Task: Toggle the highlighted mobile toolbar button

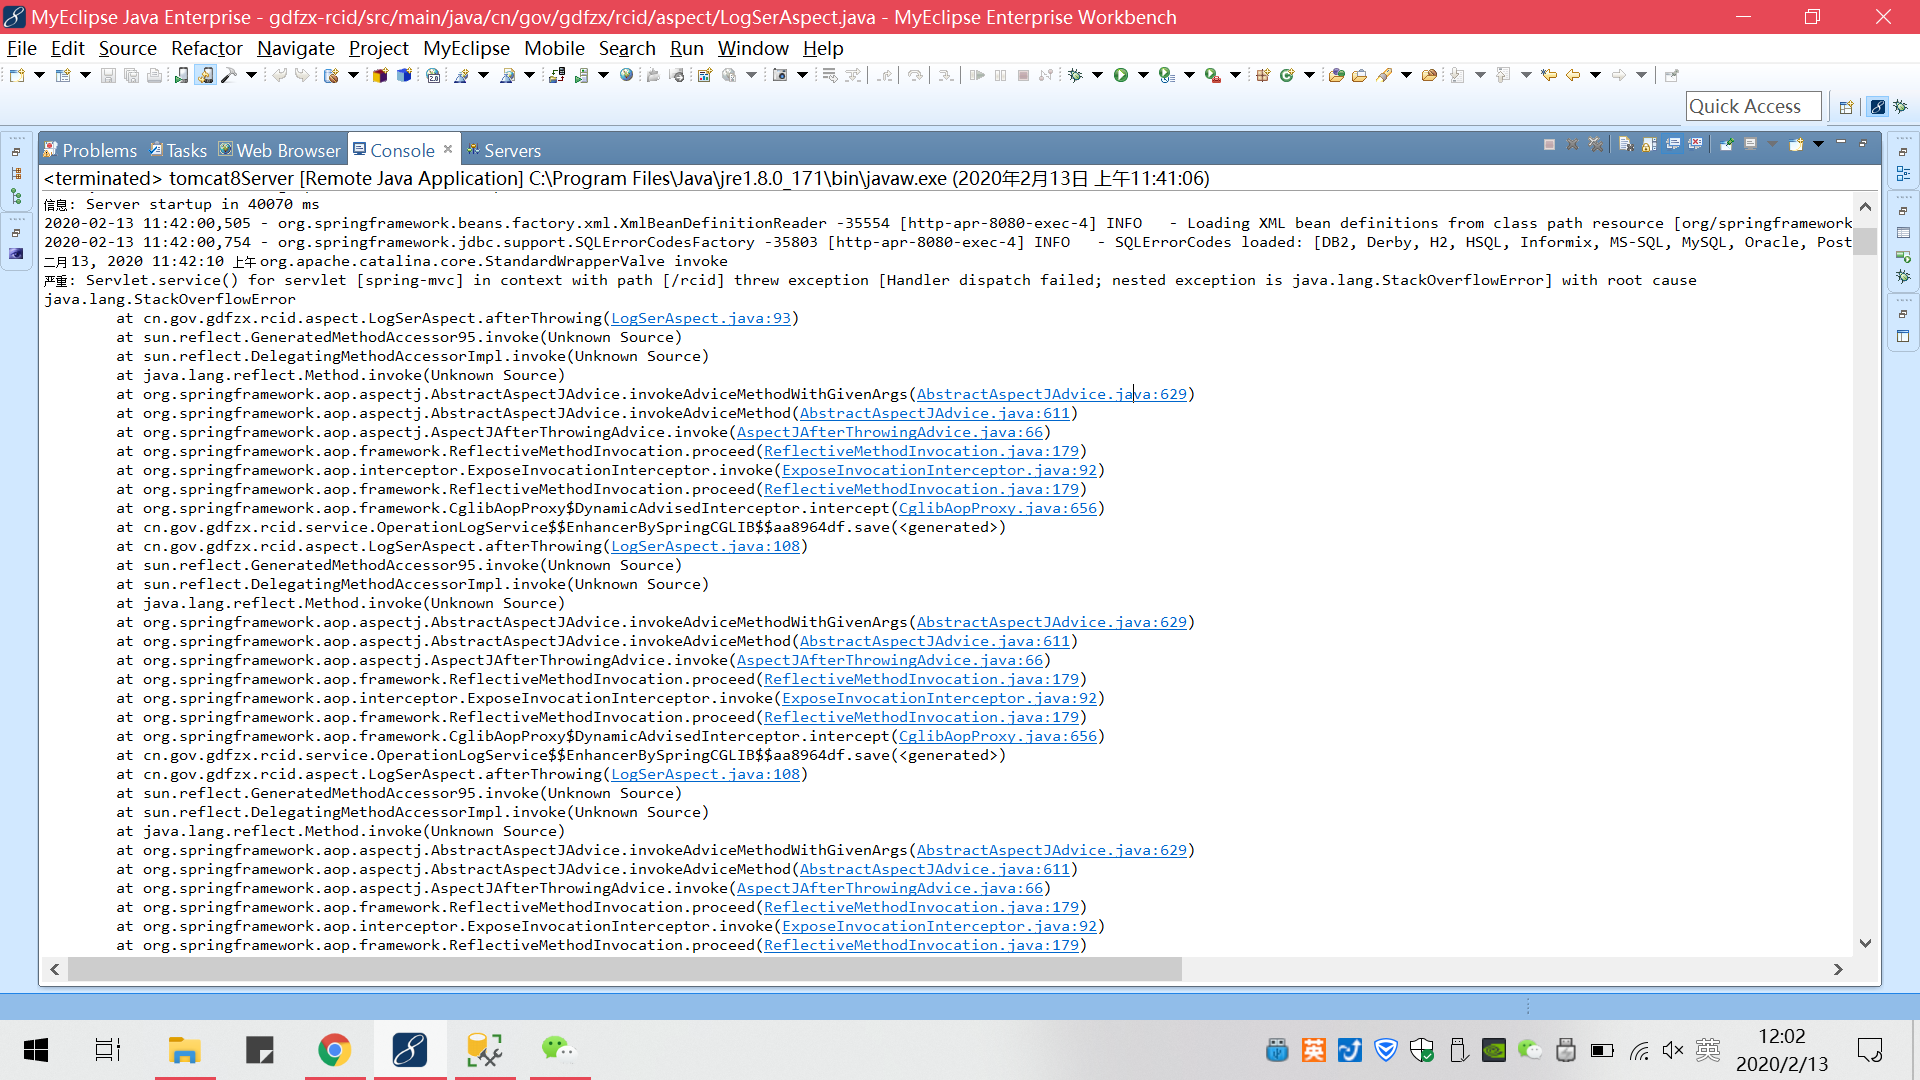Action: pyautogui.click(x=205, y=75)
